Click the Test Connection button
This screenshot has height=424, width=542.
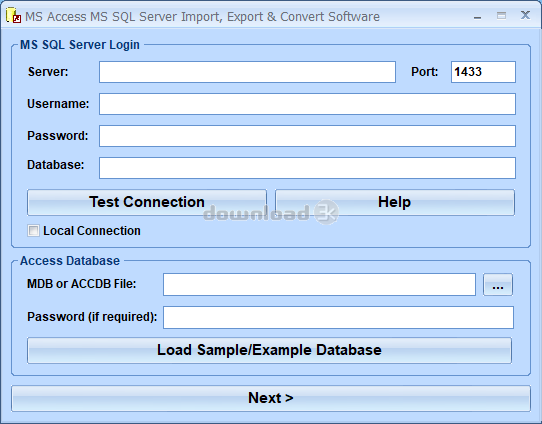pos(147,202)
